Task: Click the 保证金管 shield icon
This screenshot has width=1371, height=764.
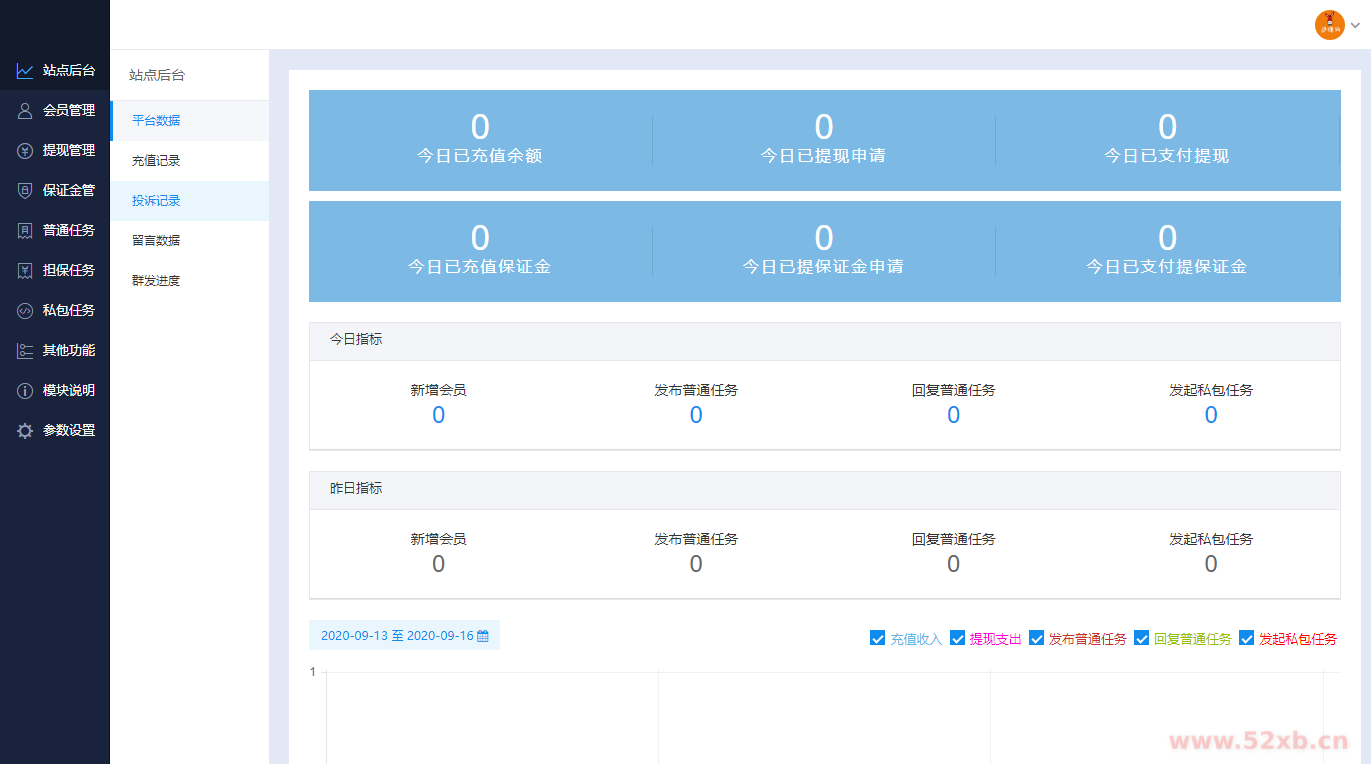Action: click(x=25, y=191)
